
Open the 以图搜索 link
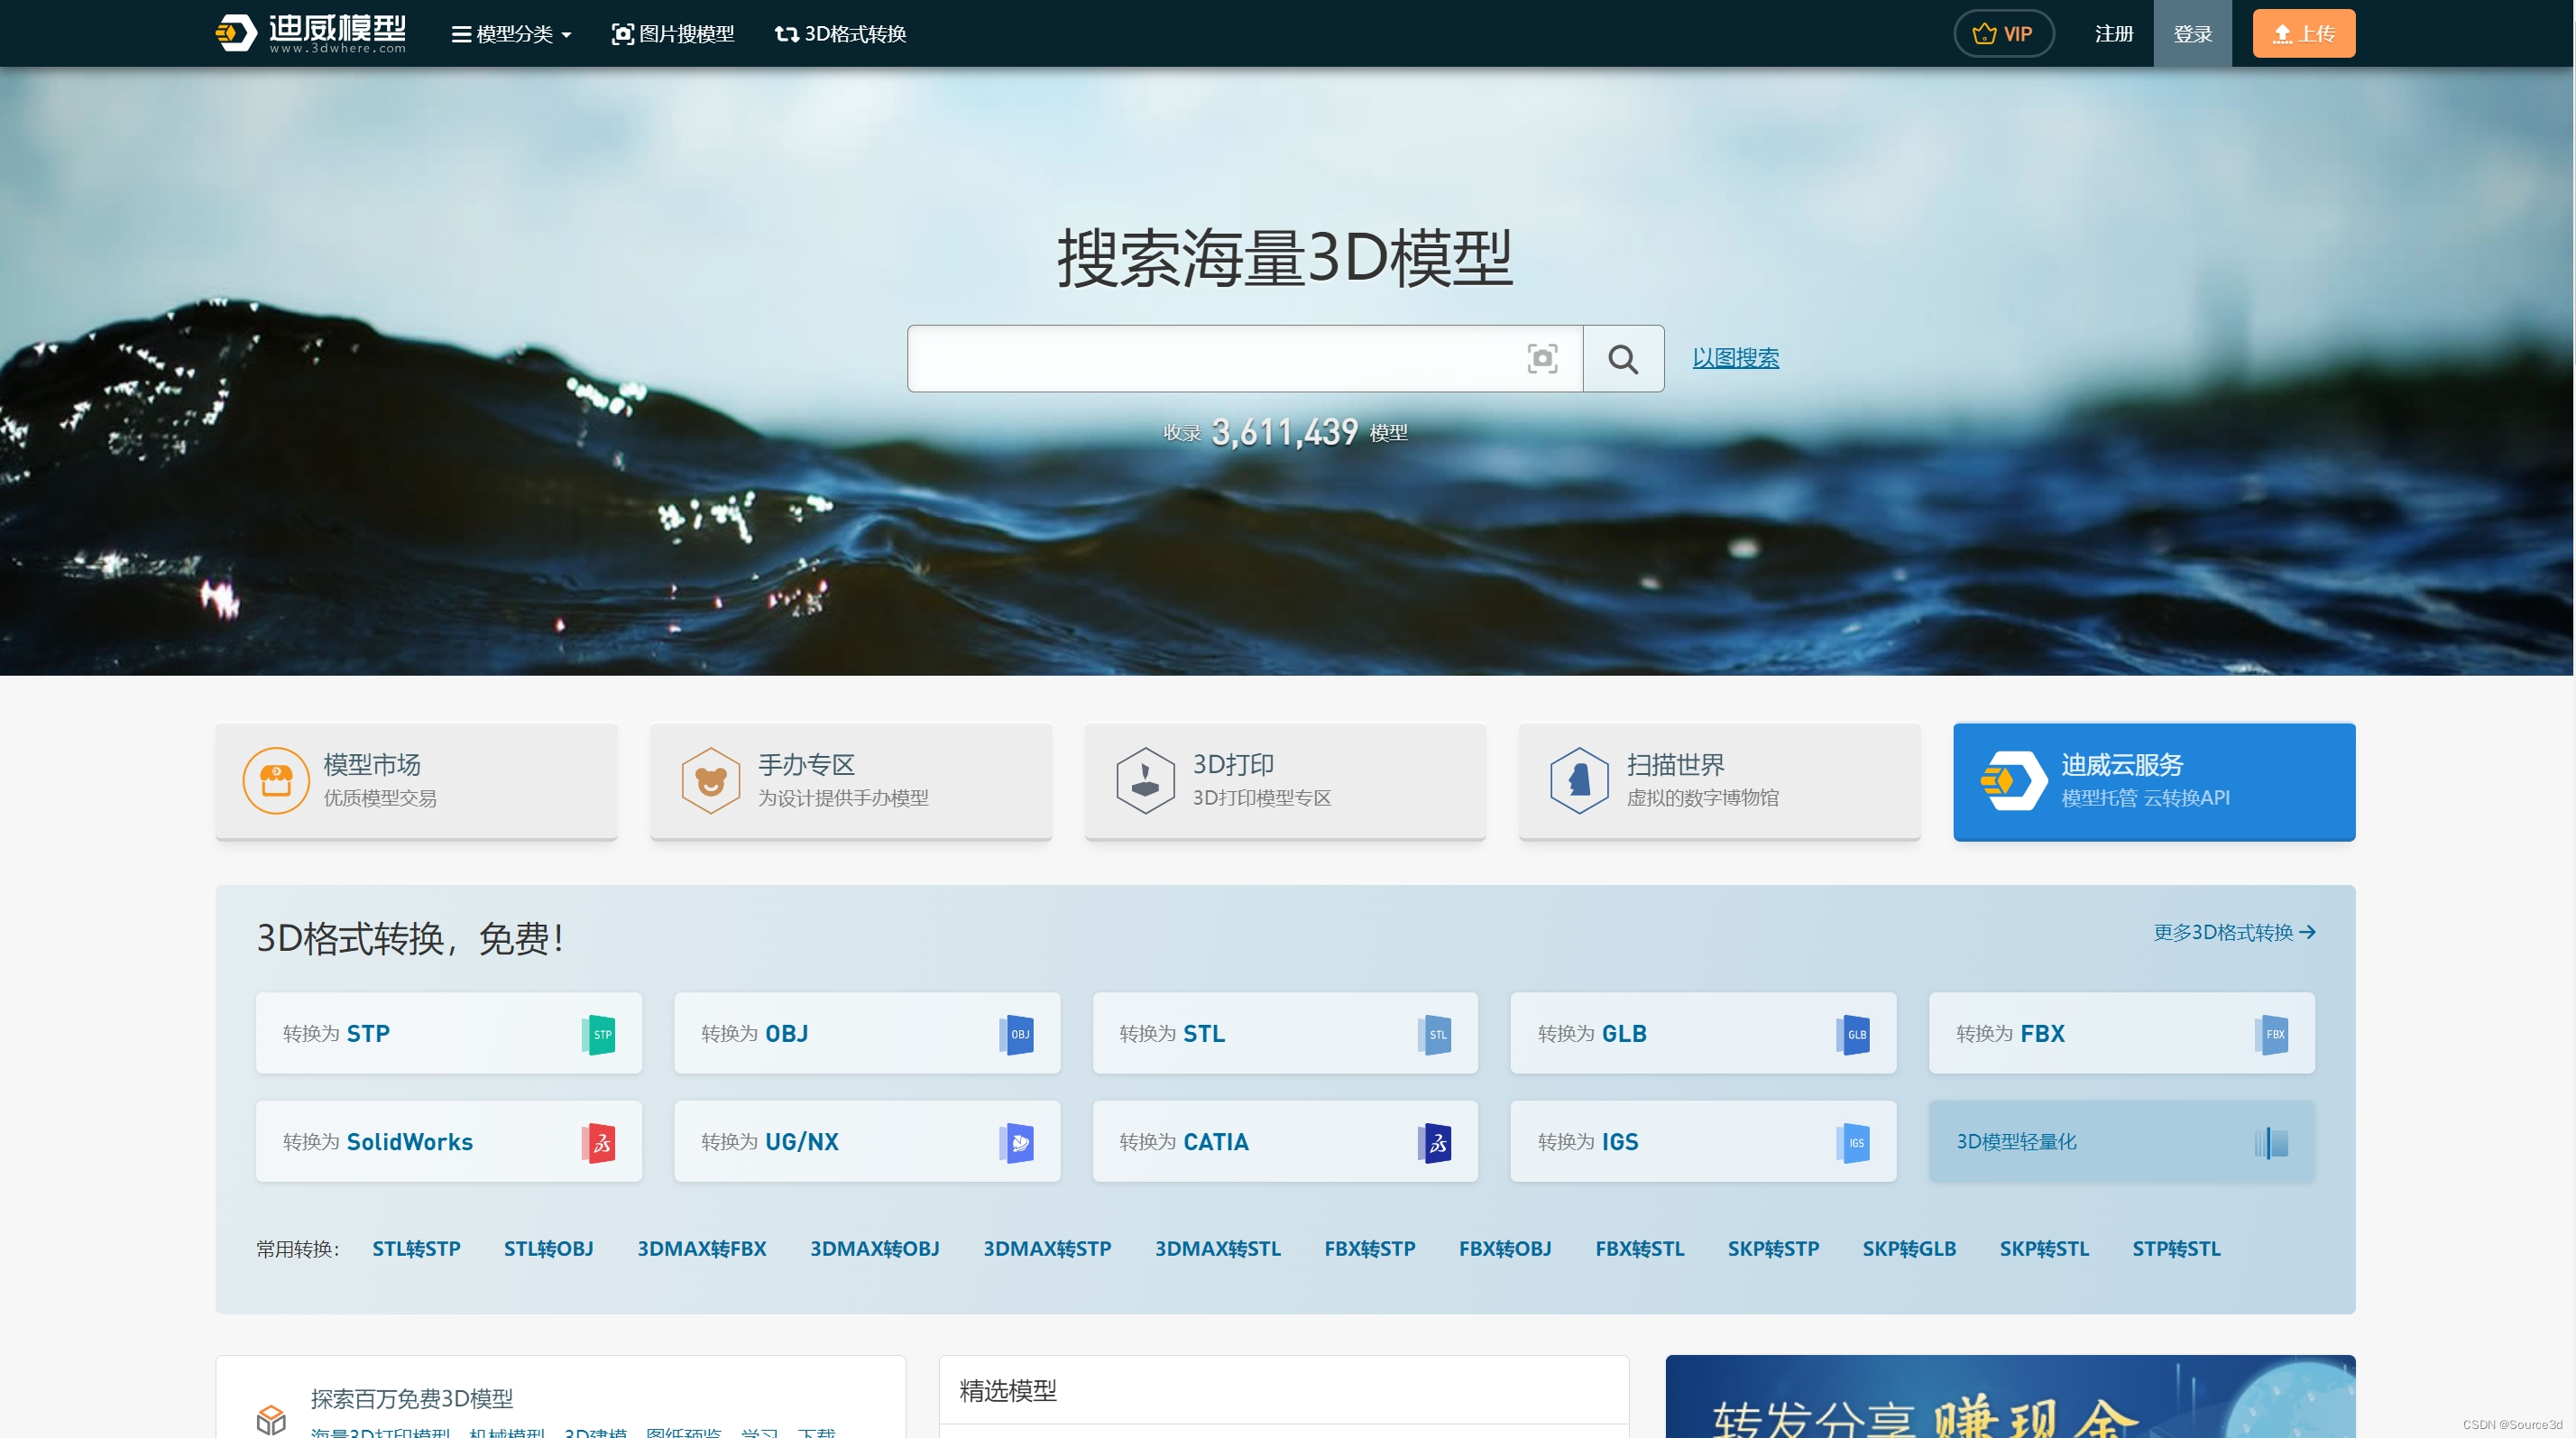(1735, 358)
